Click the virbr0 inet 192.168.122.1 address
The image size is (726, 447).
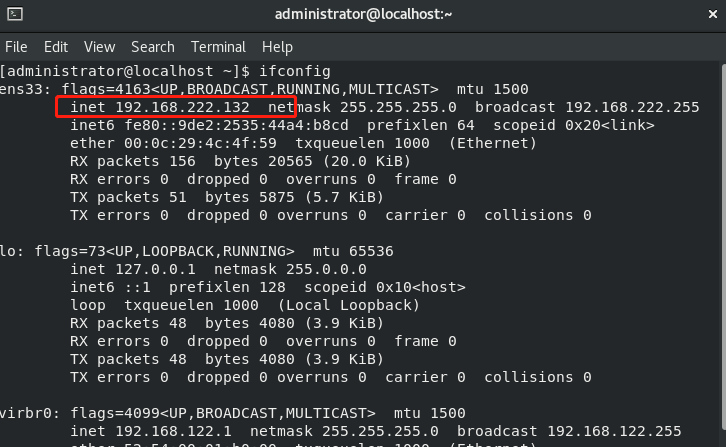click(x=151, y=431)
